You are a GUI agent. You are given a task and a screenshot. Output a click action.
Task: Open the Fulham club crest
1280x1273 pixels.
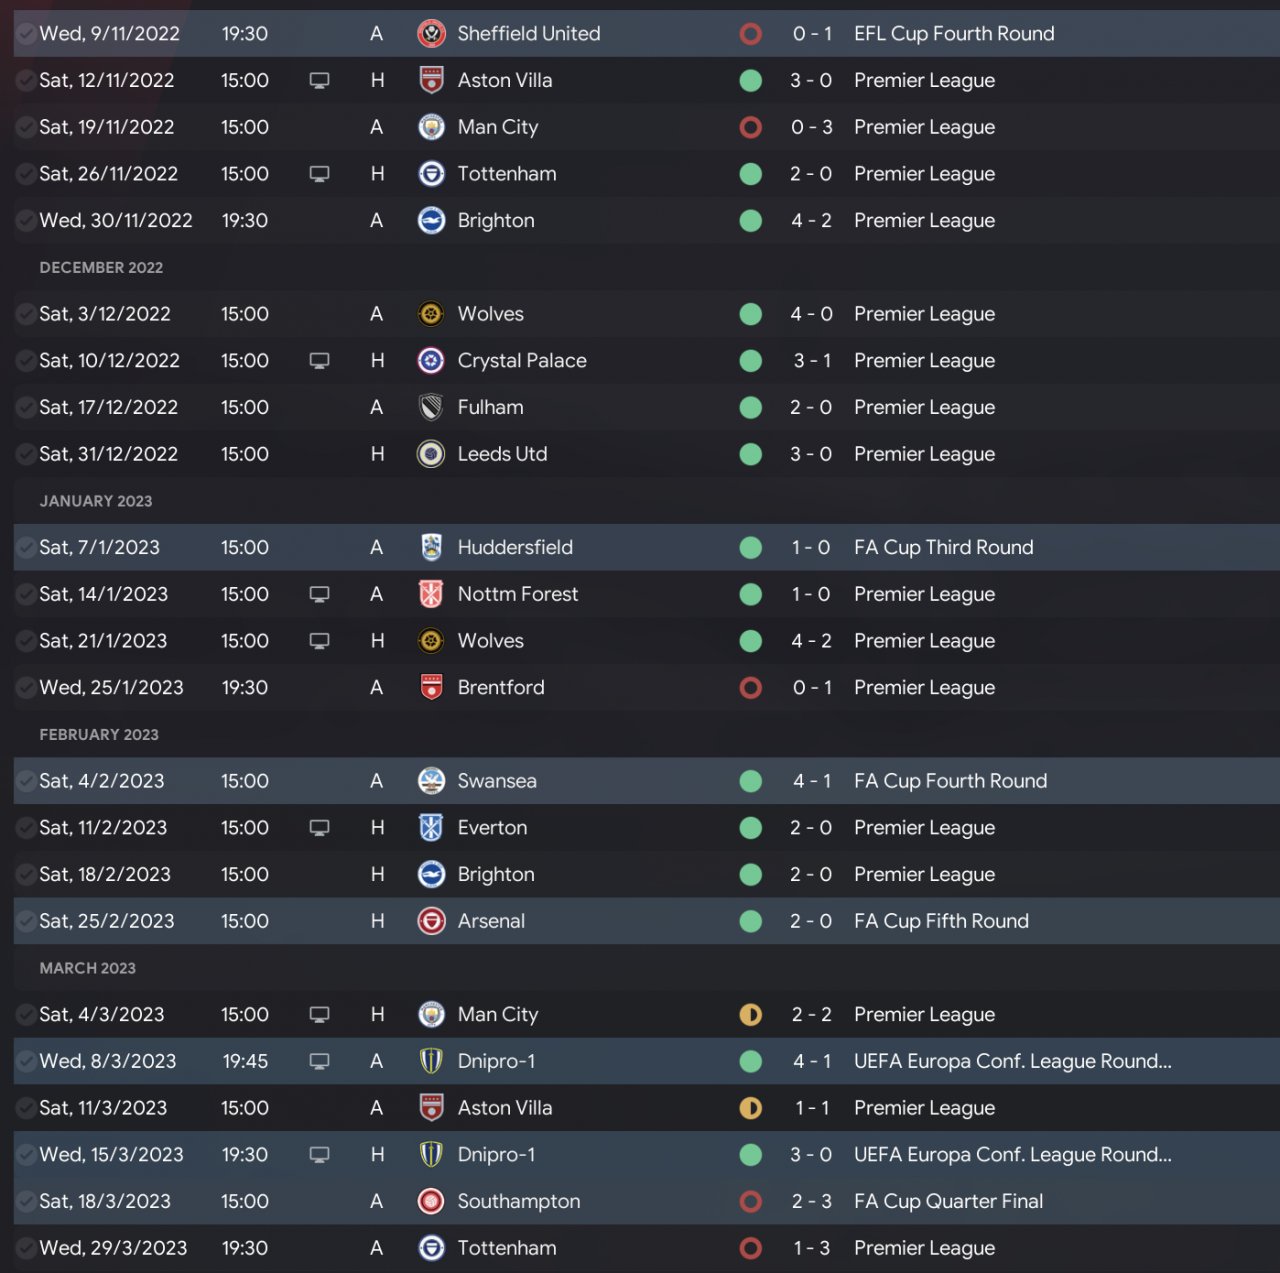(431, 408)
